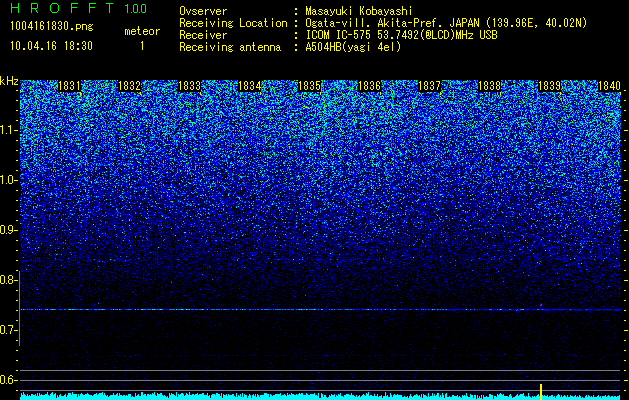The image size is (629, 400).
Task: Click the 1833 time marker
Action: click(x=189, y=86)
